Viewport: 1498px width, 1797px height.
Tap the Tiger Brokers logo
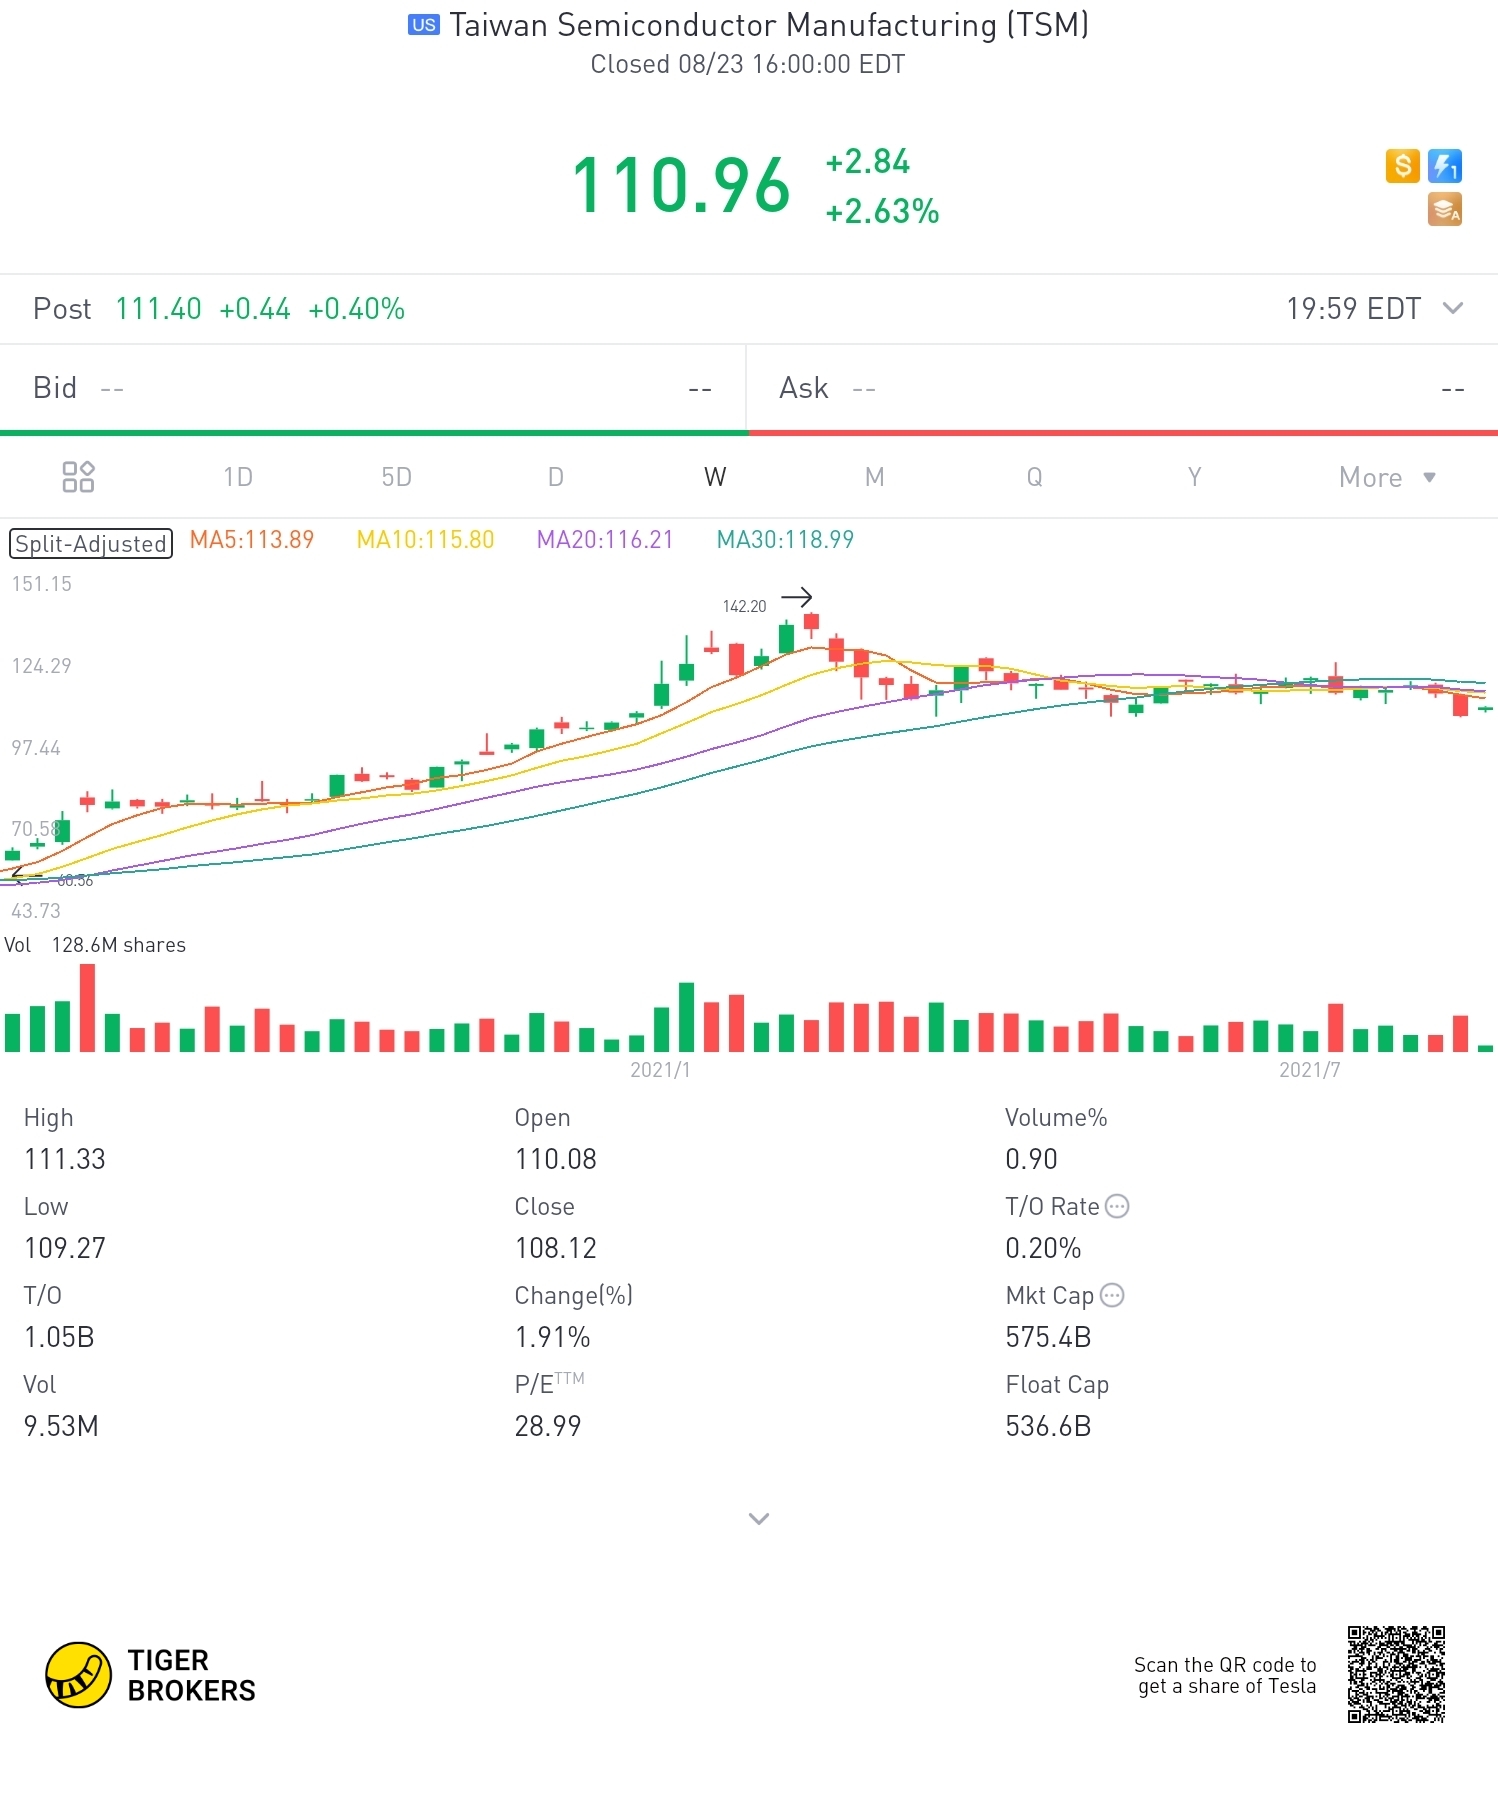(151, 1675)
